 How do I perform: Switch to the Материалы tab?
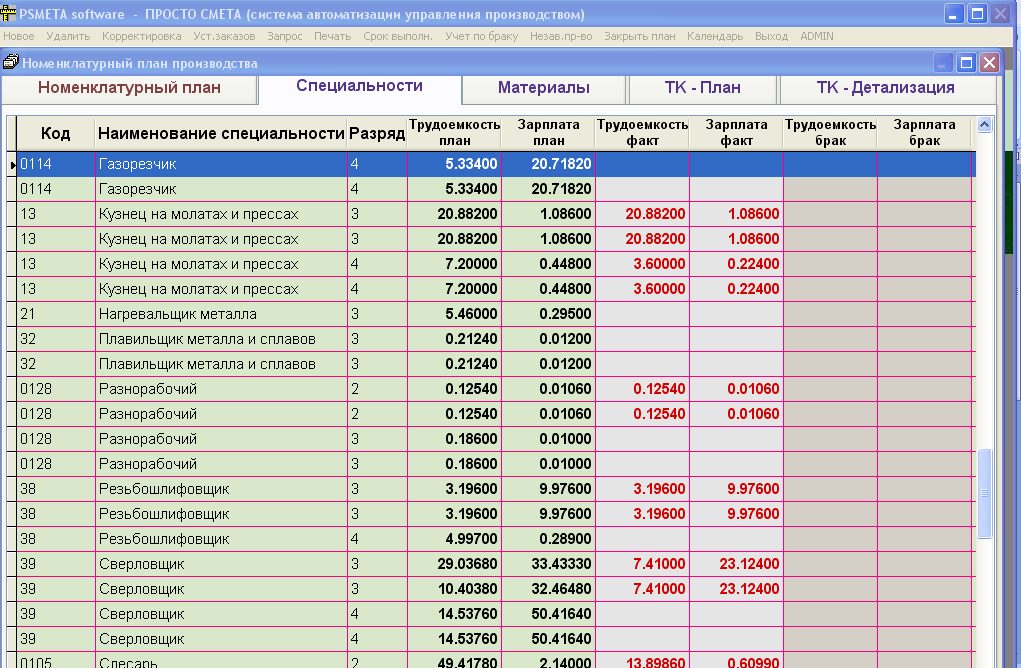pyautogui.click(x=543, y=88)
